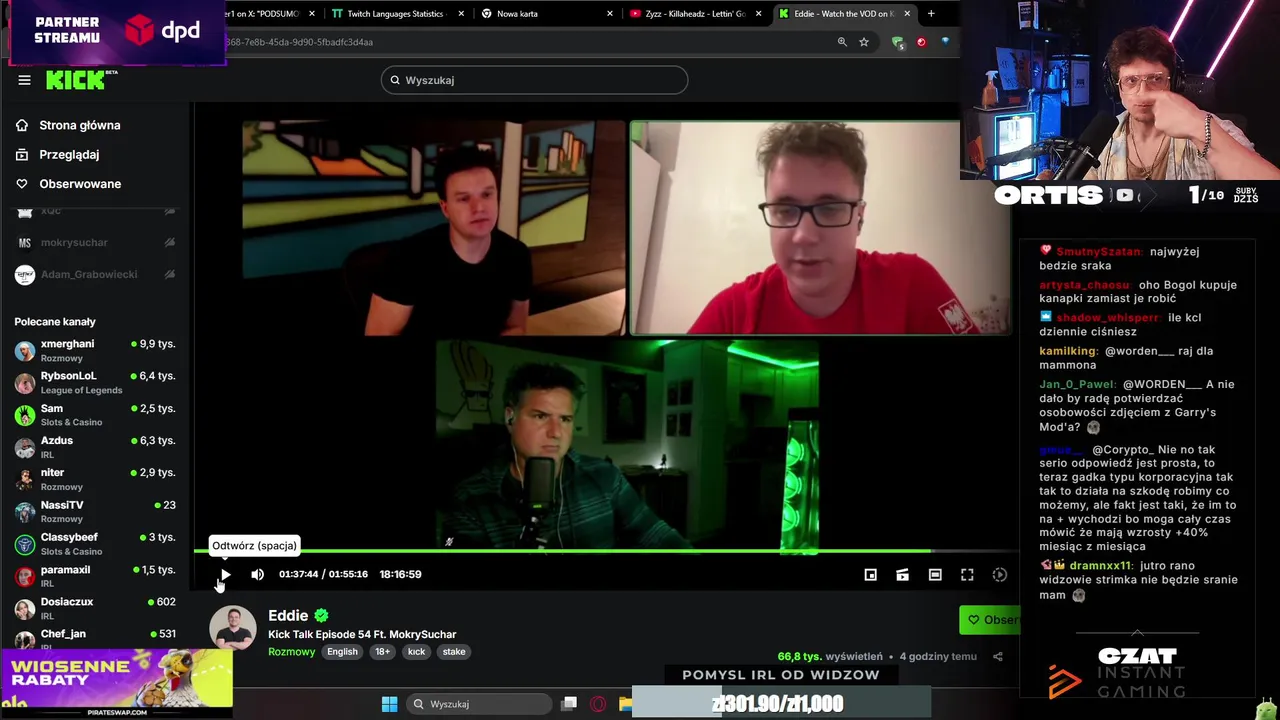The image size is (1280, 720).
Task: Mute the video player volume
Action: click(x=257, y=574)
